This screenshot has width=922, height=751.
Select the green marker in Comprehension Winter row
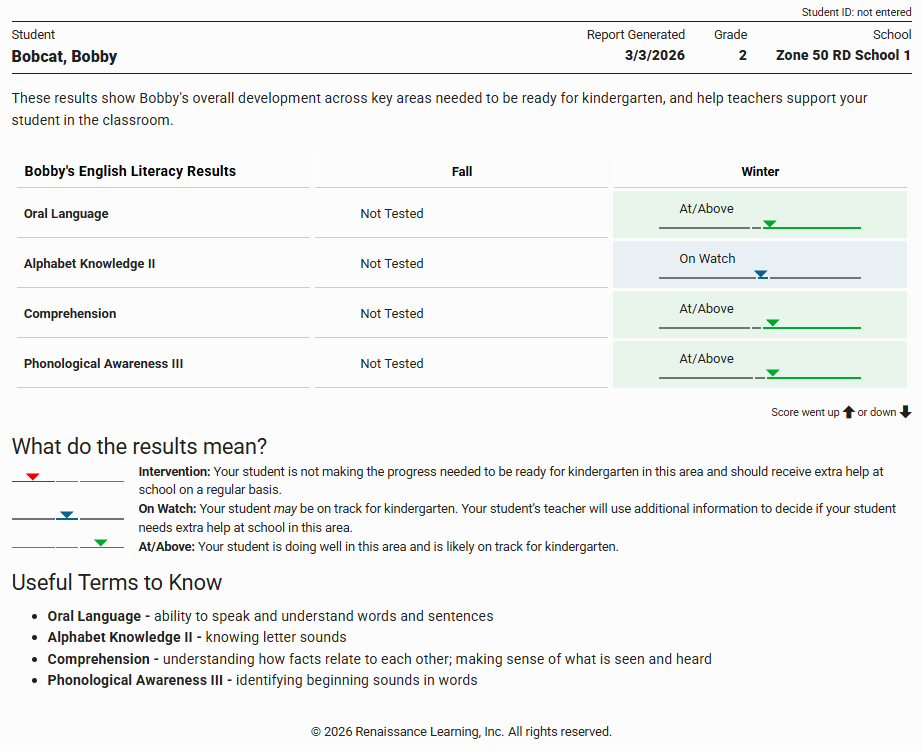(x=771, y=323)
